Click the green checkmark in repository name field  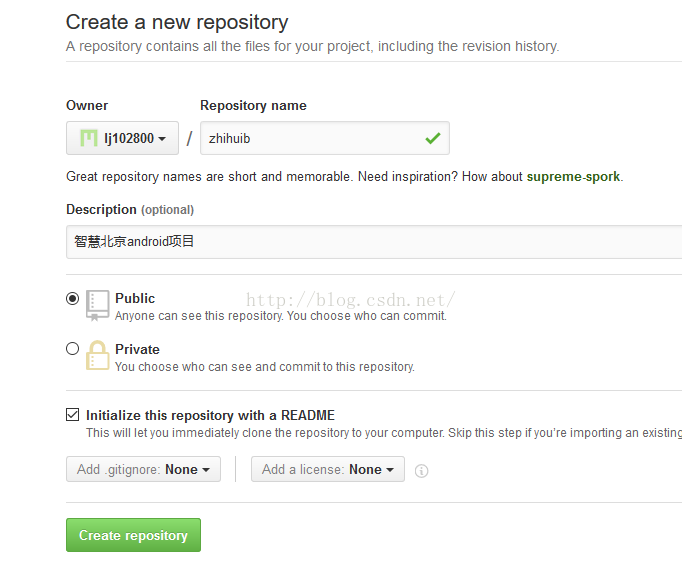(432, 139)
